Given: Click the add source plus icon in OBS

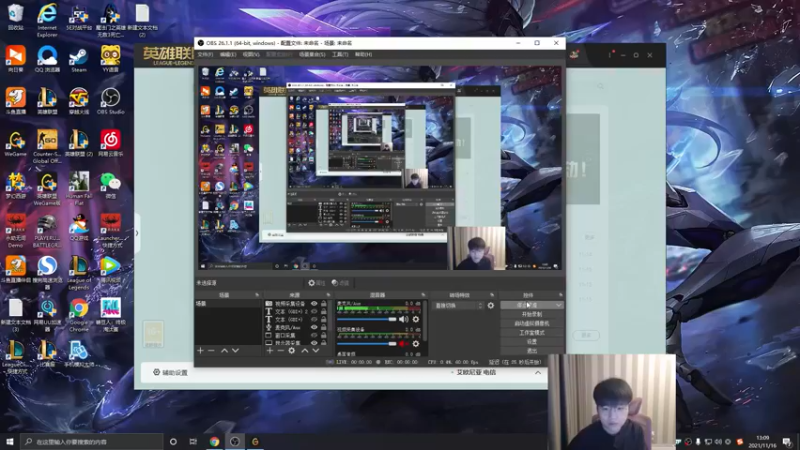Looking at the screenshot, I should tap(270, 351).
